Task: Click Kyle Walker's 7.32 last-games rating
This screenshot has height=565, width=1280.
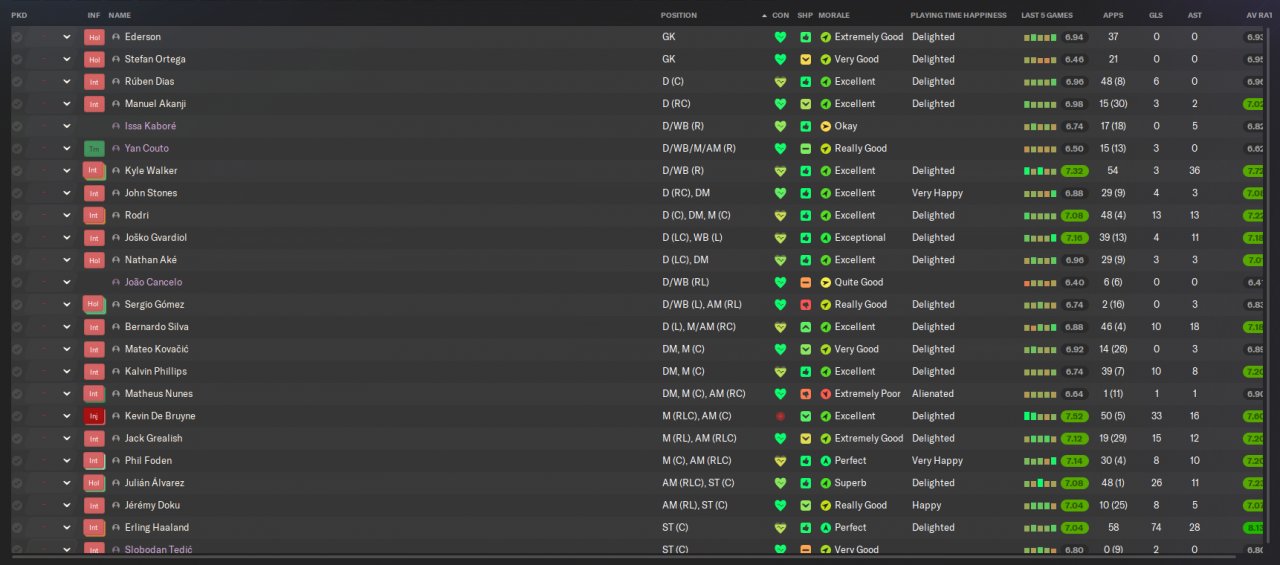Action: [1074, 171]
